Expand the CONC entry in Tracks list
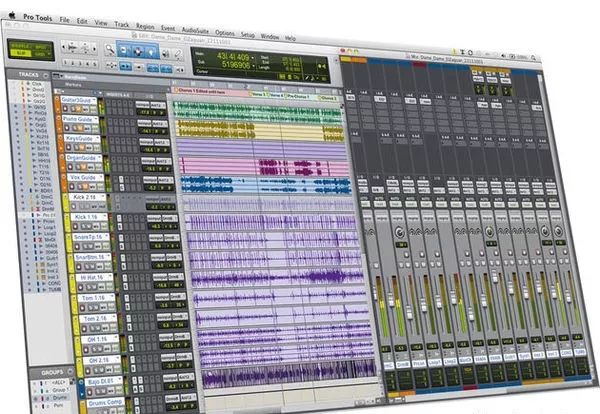This screenshot has height=414, width=600. 43,284
